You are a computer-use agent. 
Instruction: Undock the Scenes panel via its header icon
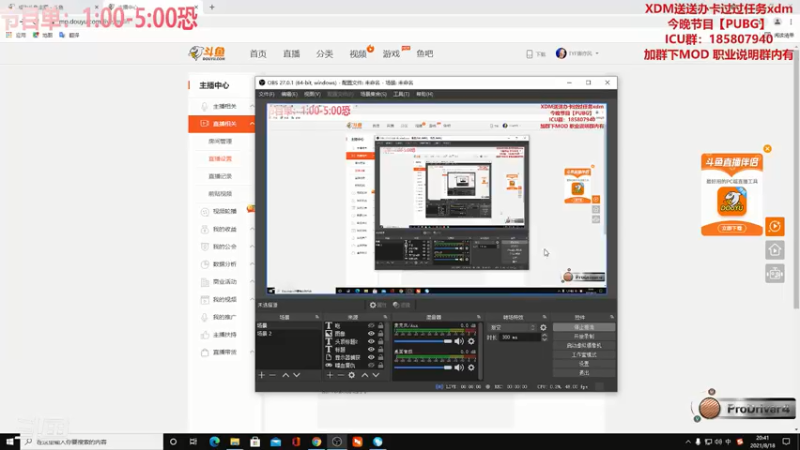click(317, 317)
